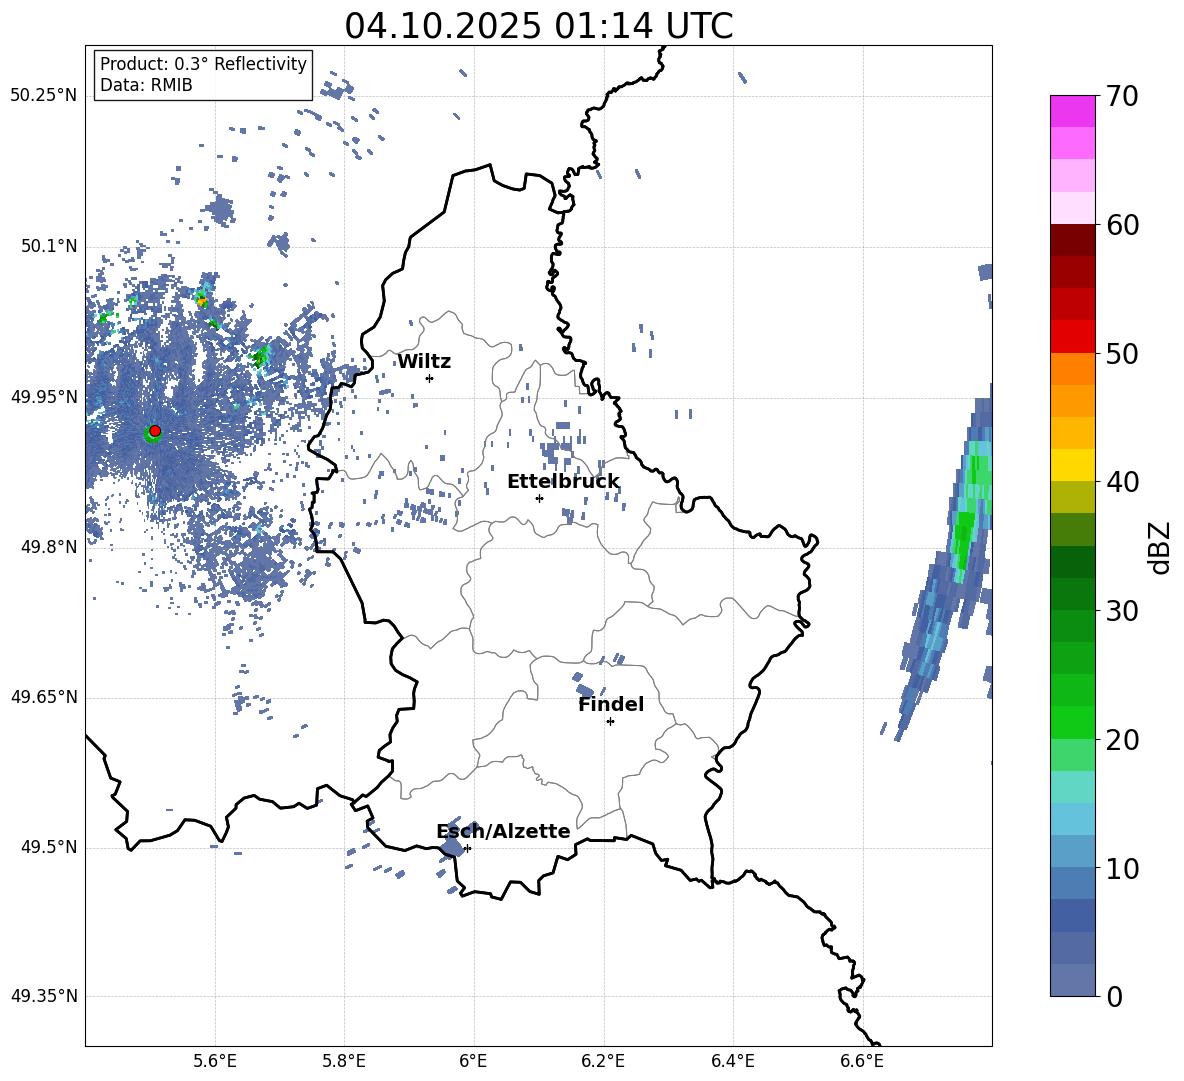Click the 49.8°N latitude label

click(x=49, y=547)
